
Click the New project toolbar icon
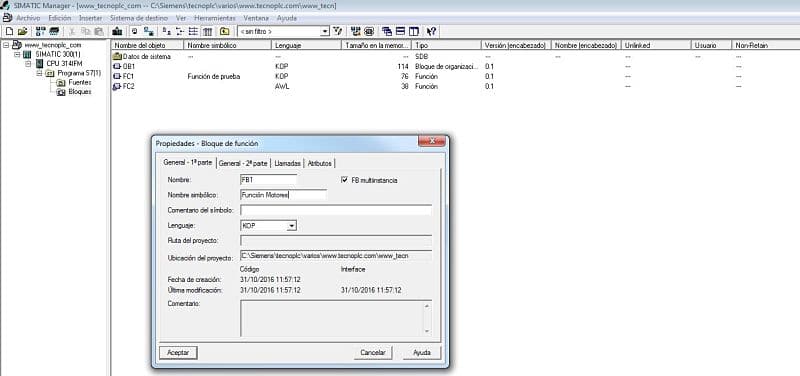pos(9,31)
